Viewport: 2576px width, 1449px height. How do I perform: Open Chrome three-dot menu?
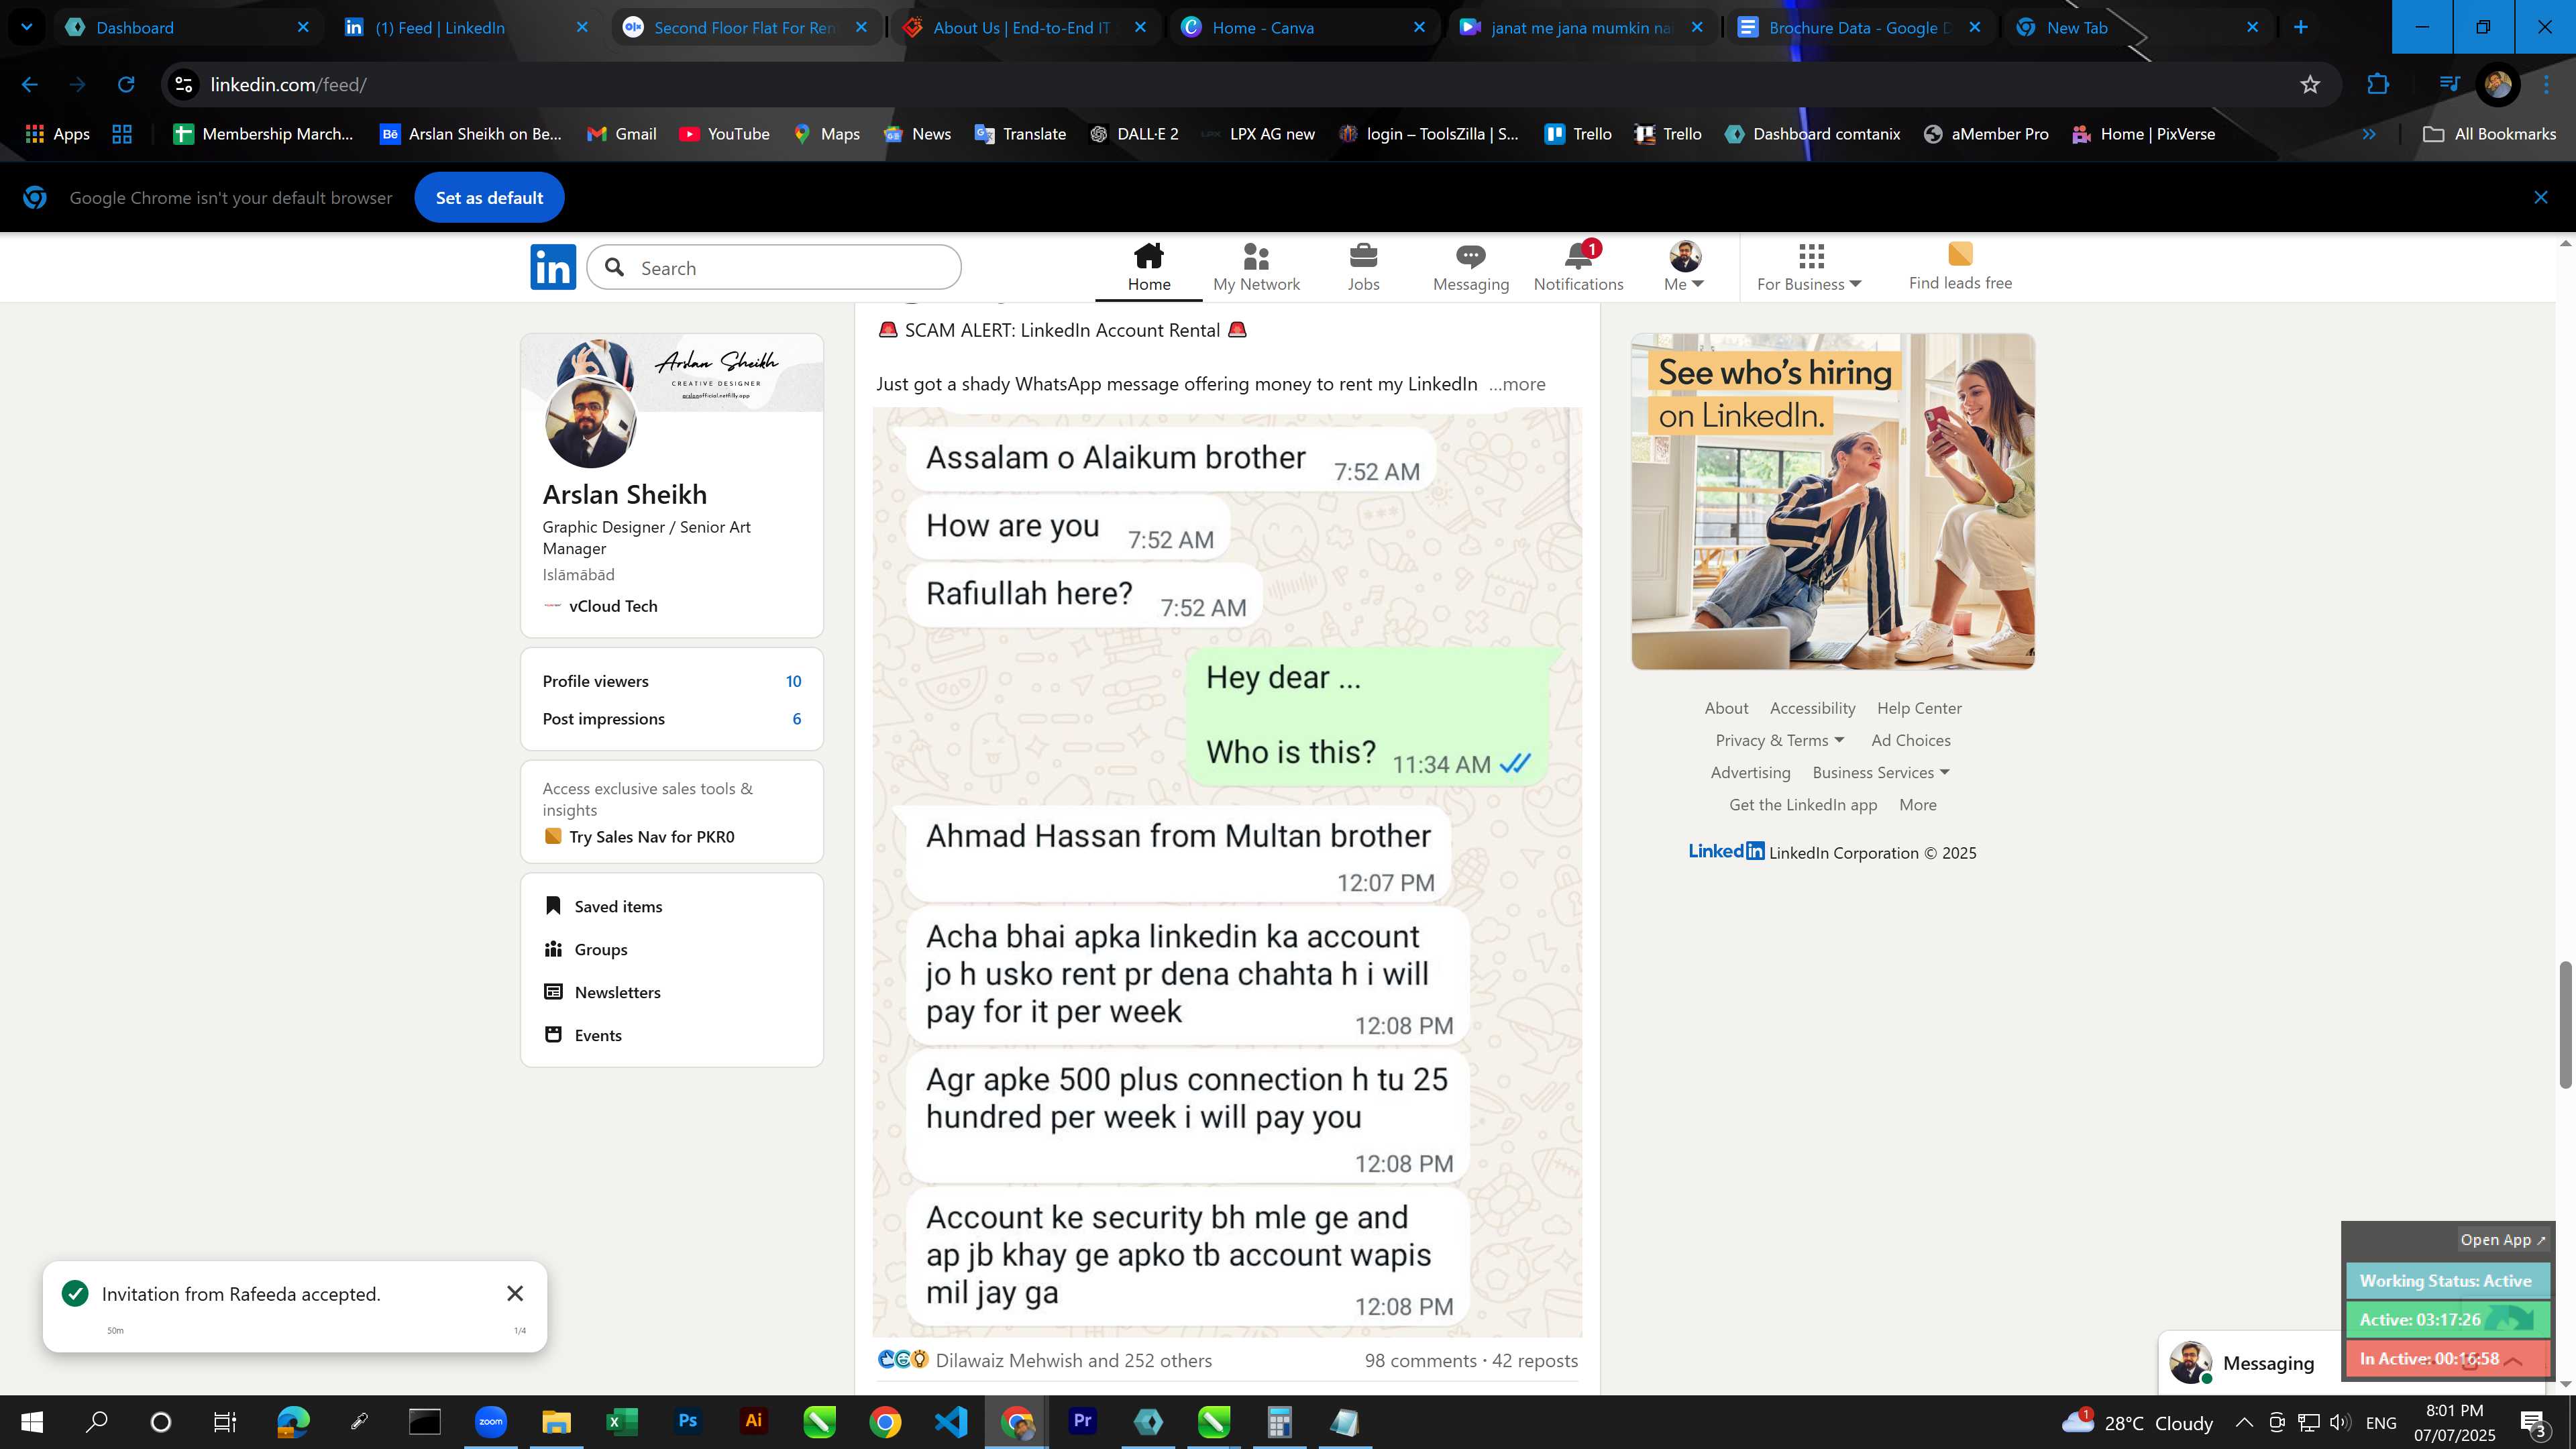pos(2546,85)
